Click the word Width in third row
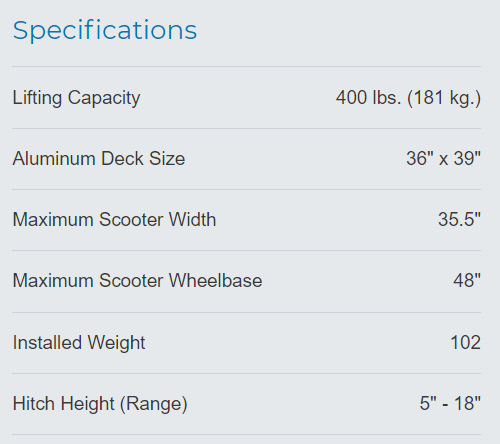This screenshot has width=500, height=444. pos(192,220)
